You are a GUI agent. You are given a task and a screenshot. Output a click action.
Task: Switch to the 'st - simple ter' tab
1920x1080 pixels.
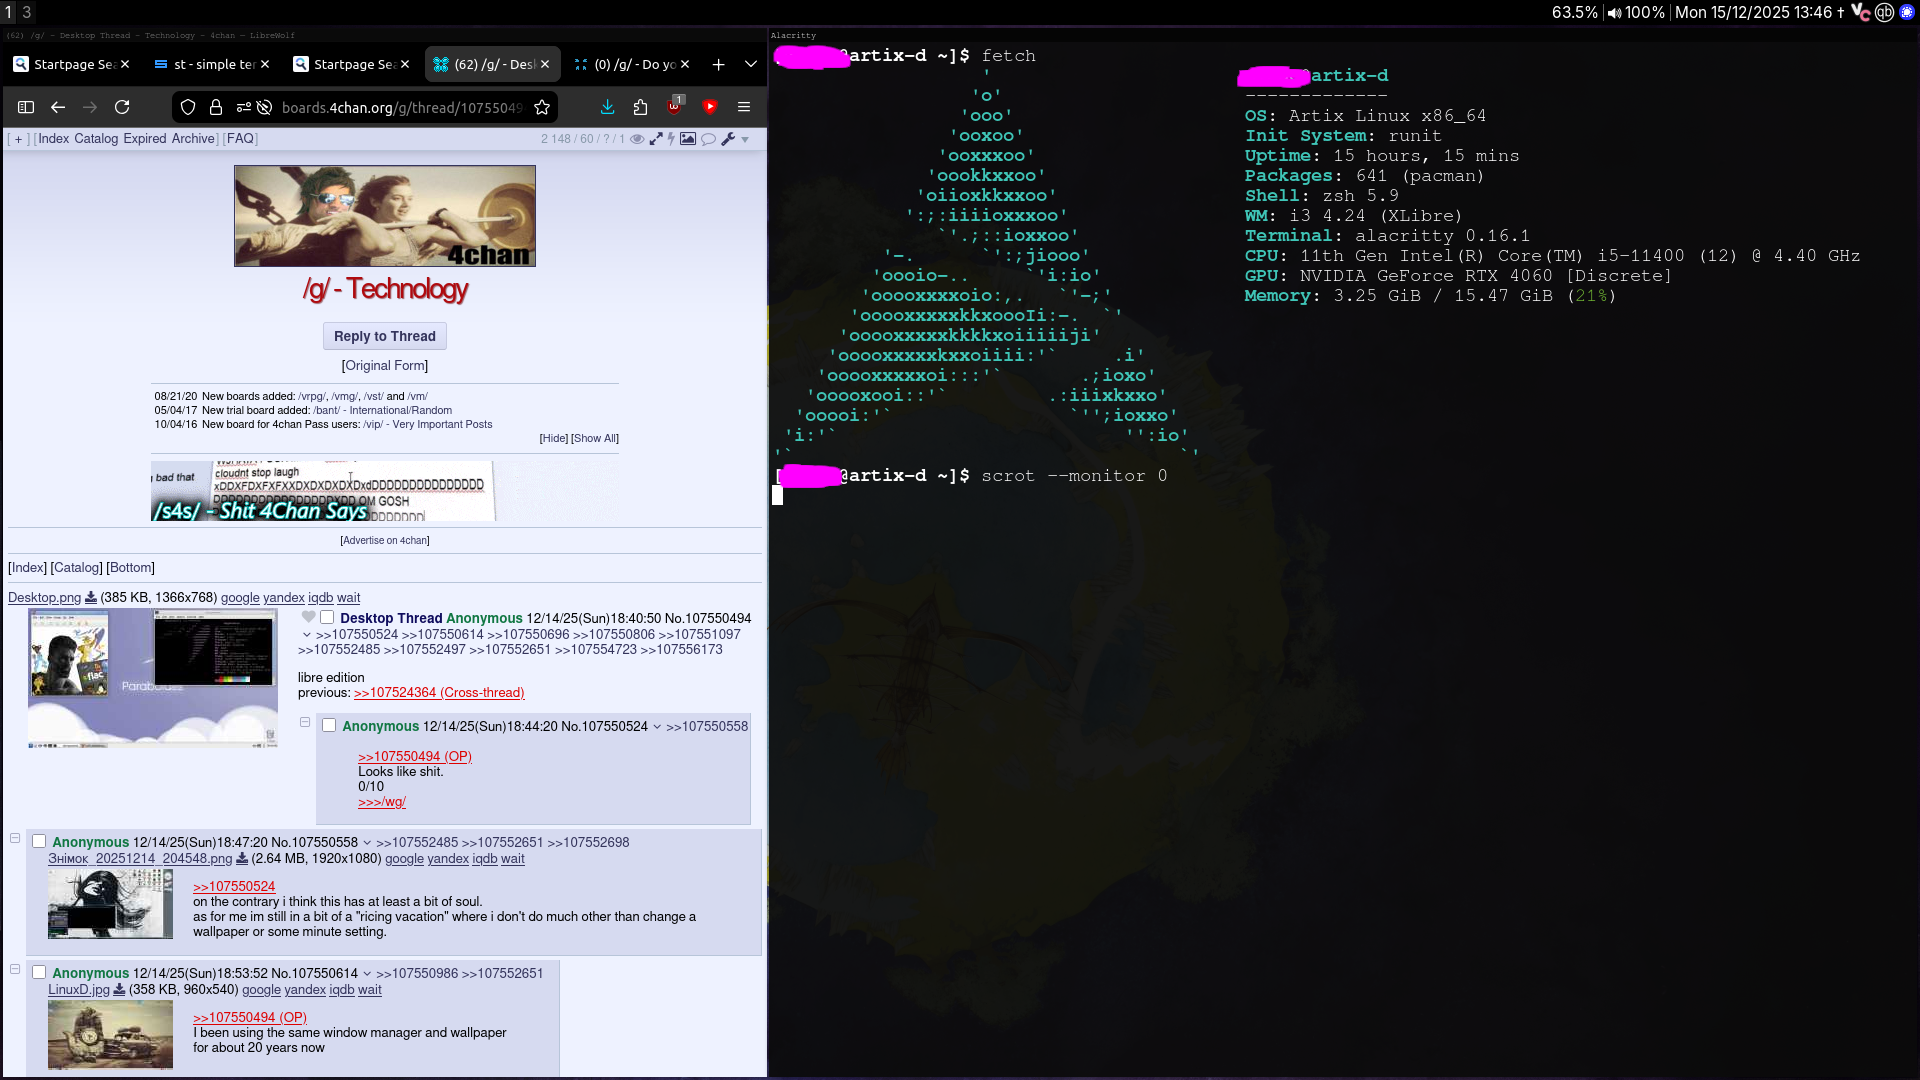point(213,64)
